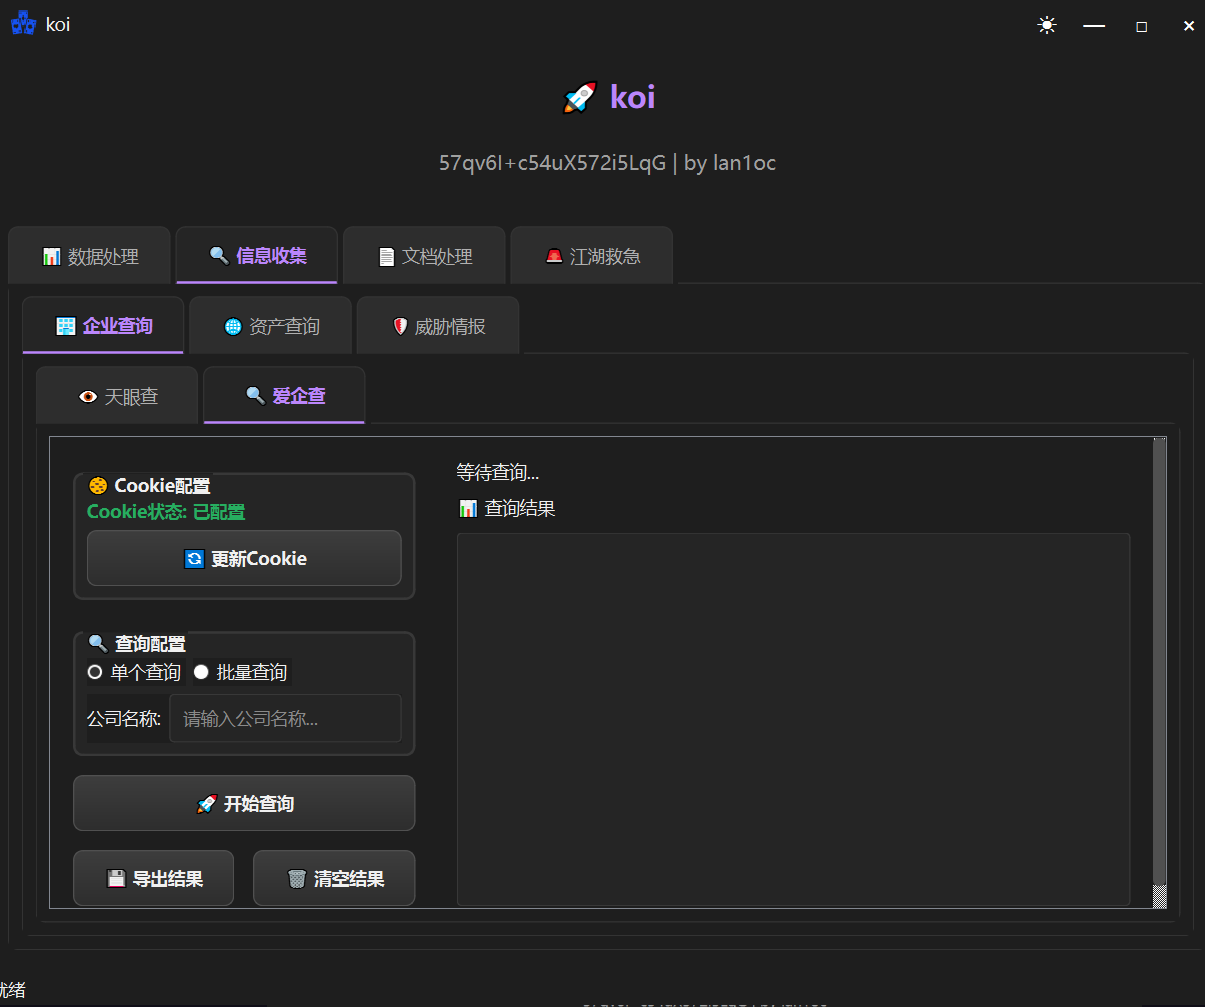1205x1007 pixels.
Task: Click the vertical scrollbar on the right
Action: click(1159, 660)
